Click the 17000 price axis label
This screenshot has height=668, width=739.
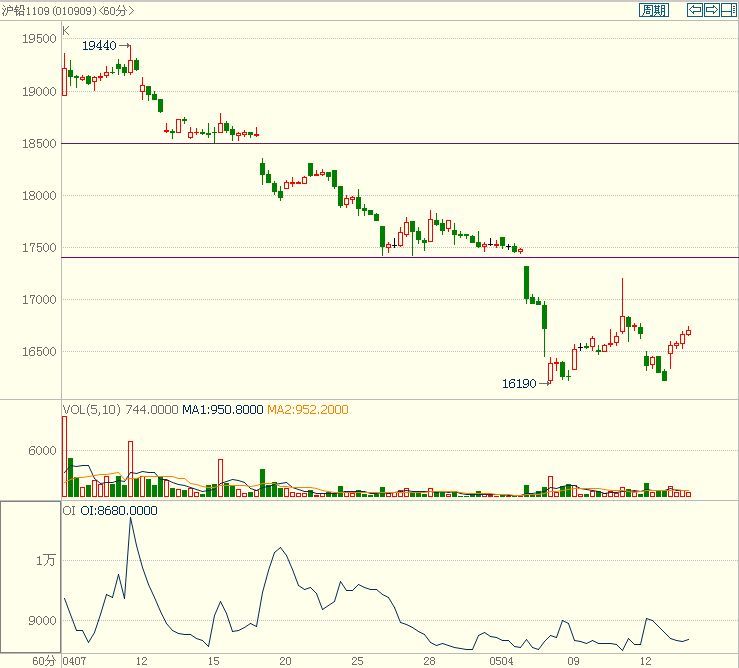39,300
